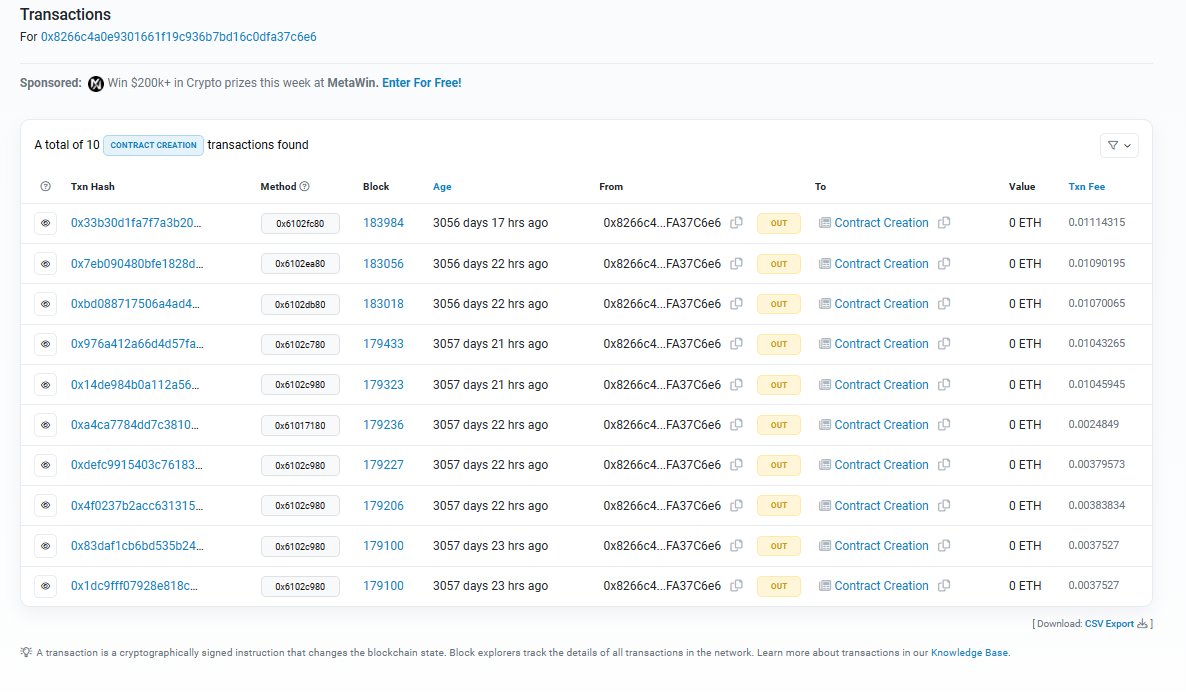1186x692 pixels.
Task: Copy From address in block 183984 row
Action: (736, 223)
